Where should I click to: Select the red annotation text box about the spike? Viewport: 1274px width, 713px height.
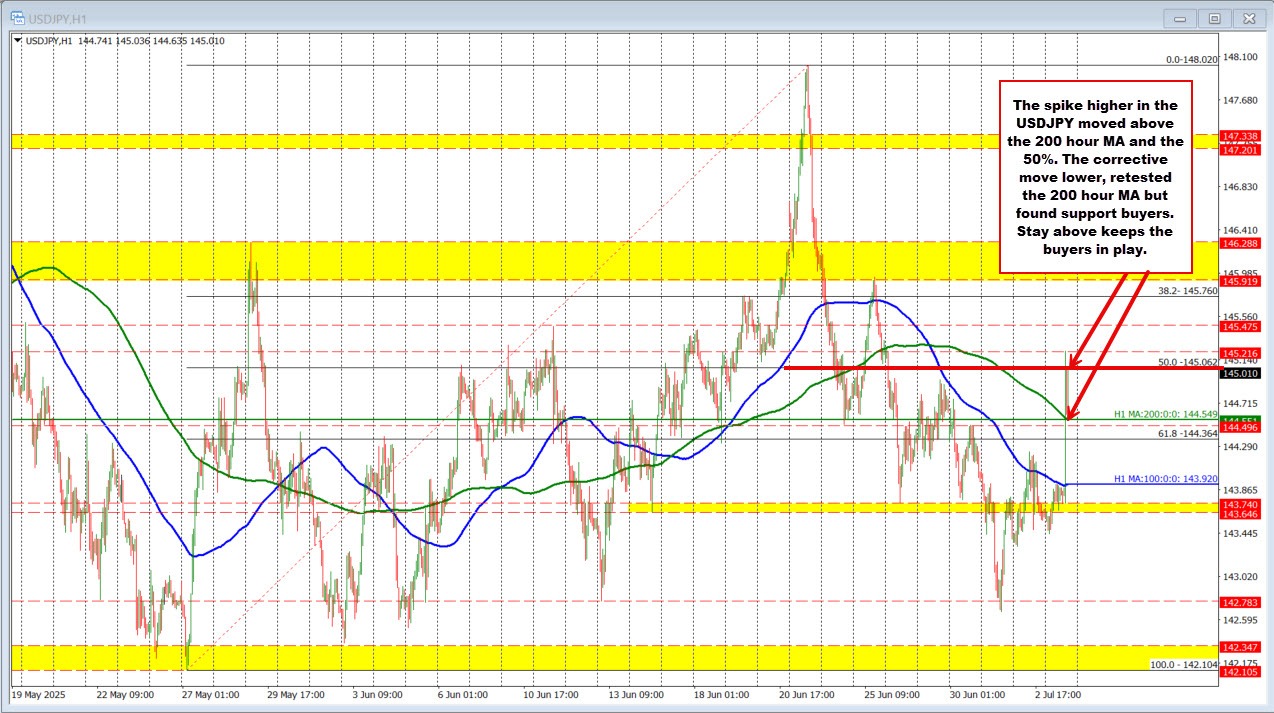click(1095, 178)
